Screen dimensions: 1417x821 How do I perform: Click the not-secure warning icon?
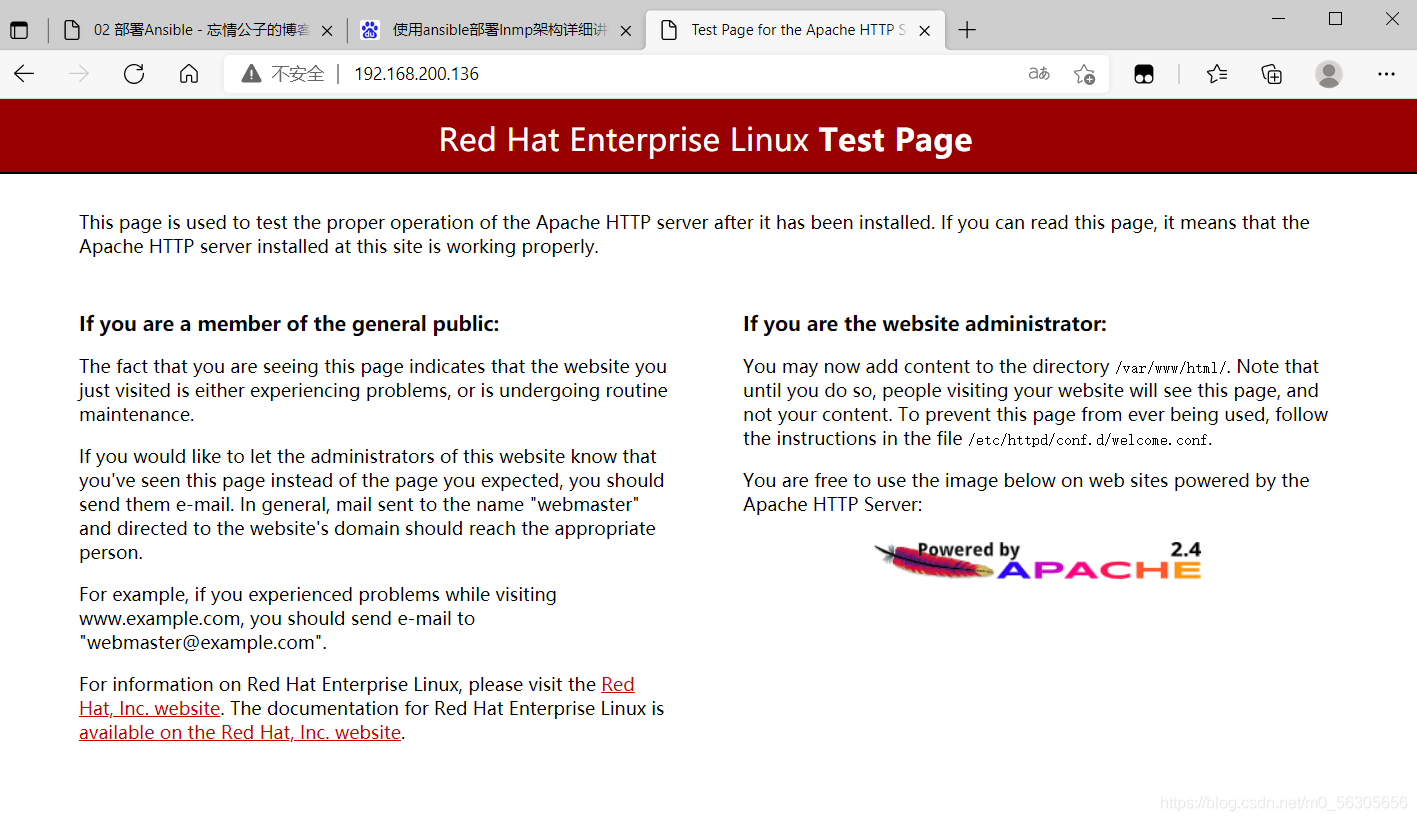coord(251,74)
